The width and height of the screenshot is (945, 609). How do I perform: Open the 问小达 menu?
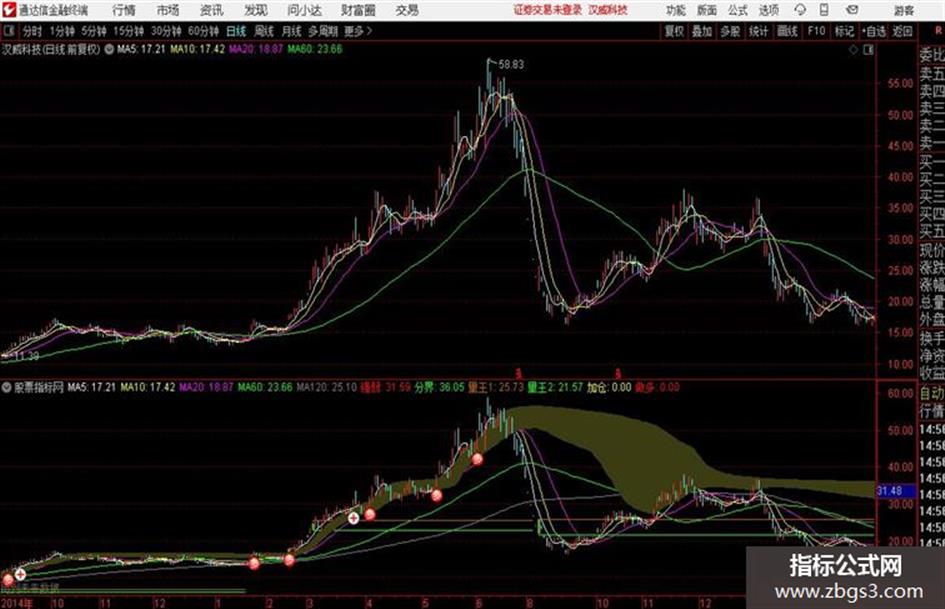[x=304, y=10]
